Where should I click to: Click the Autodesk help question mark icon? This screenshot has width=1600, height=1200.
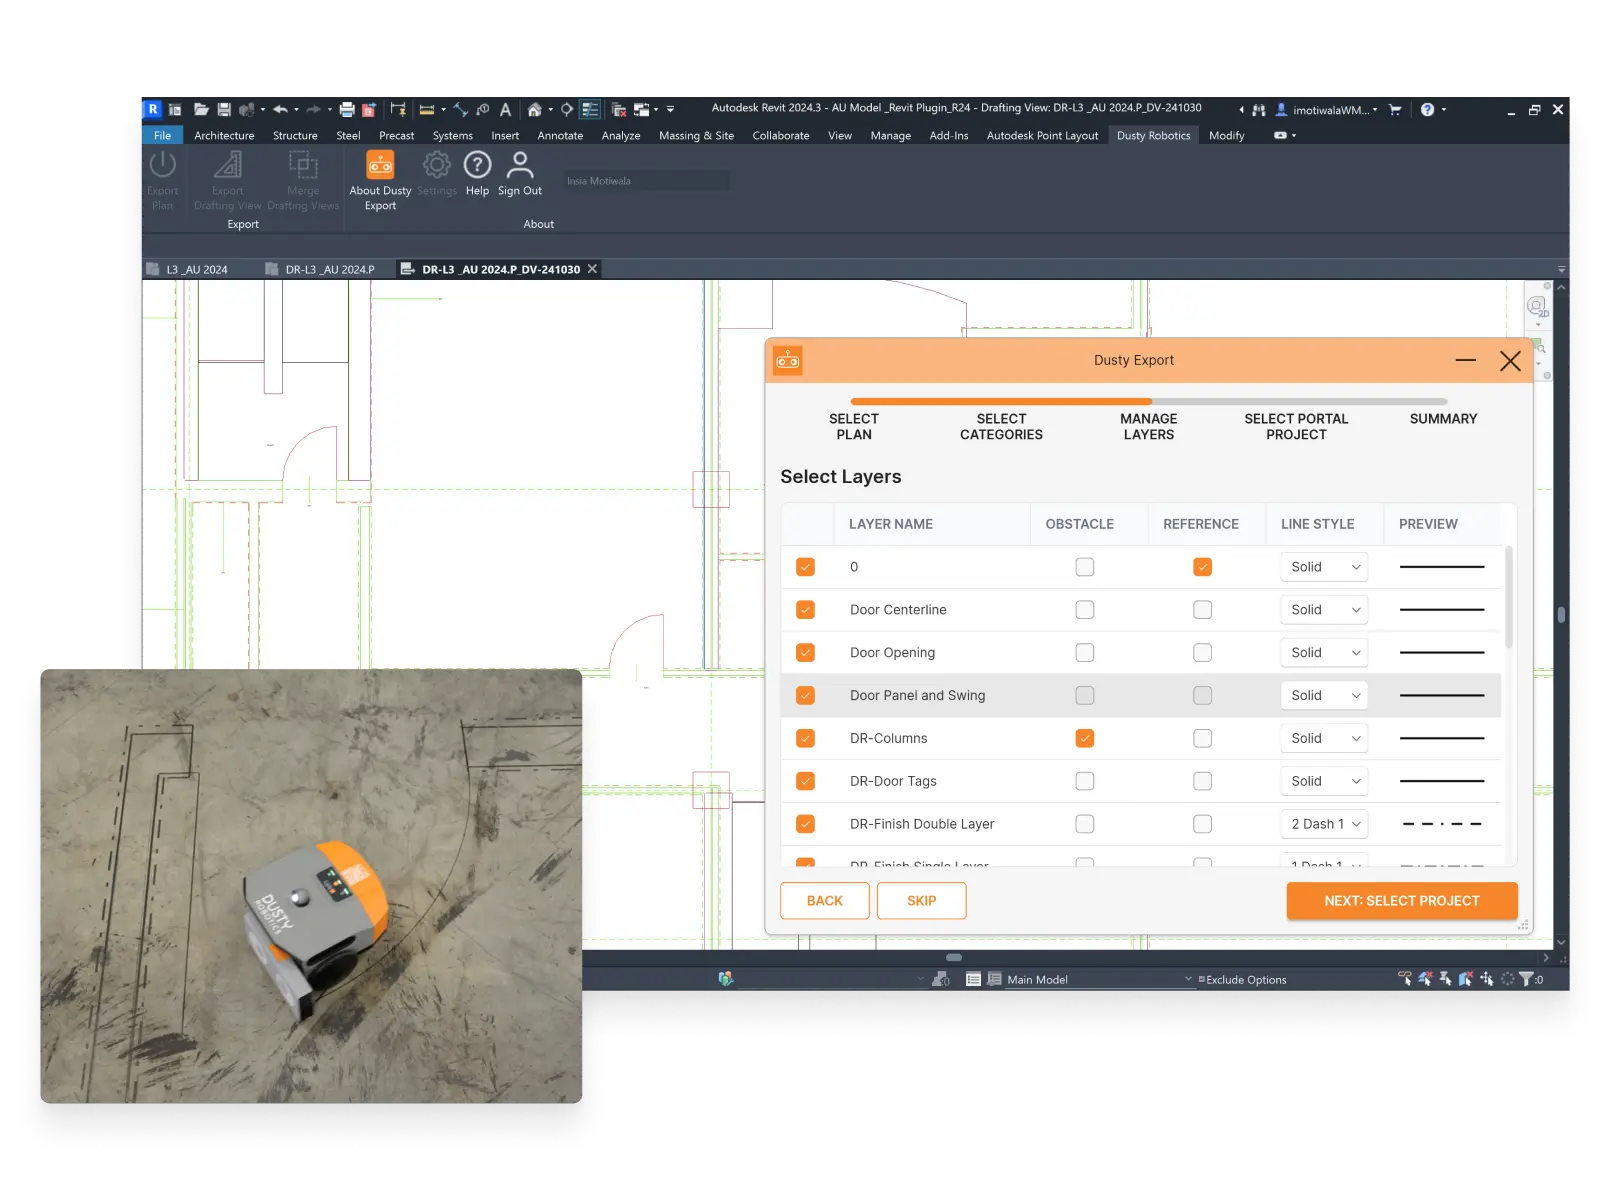[1428, 110]
